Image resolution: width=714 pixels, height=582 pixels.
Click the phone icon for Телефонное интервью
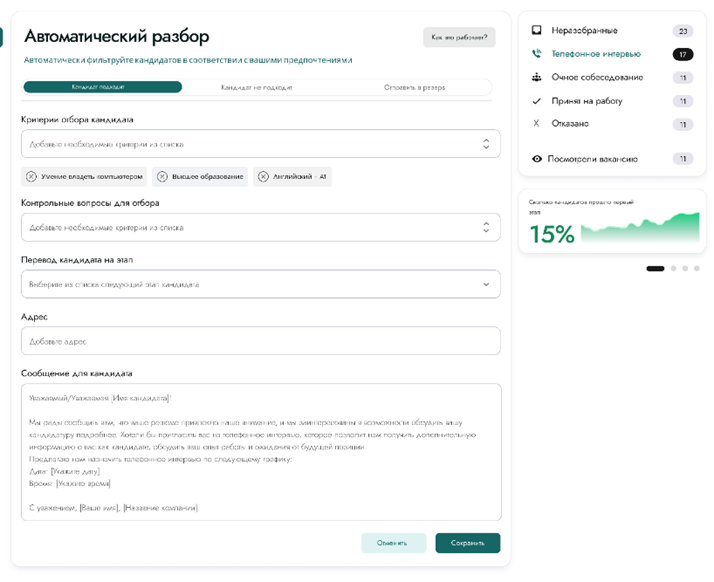537,54
